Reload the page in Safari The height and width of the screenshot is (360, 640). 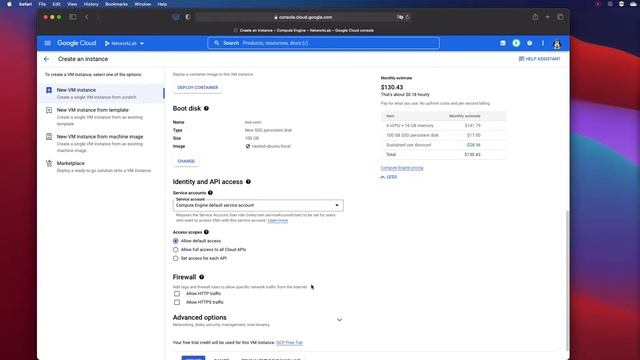[407, 17]
